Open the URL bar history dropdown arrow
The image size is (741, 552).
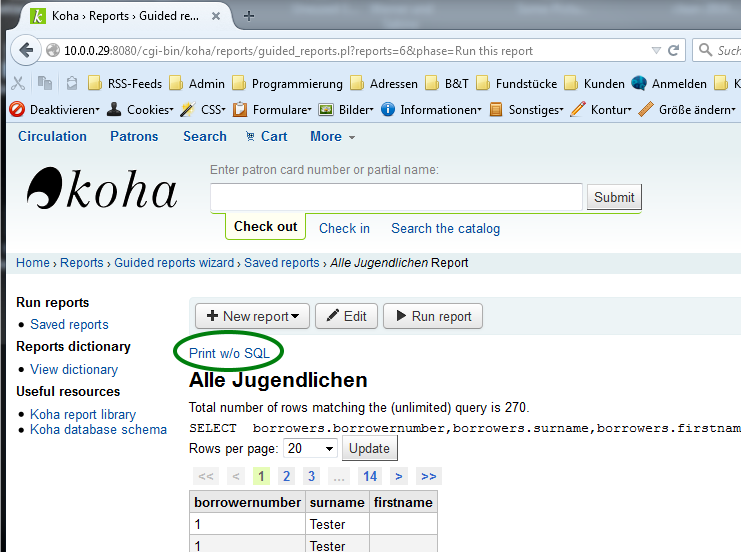(656, 50)
